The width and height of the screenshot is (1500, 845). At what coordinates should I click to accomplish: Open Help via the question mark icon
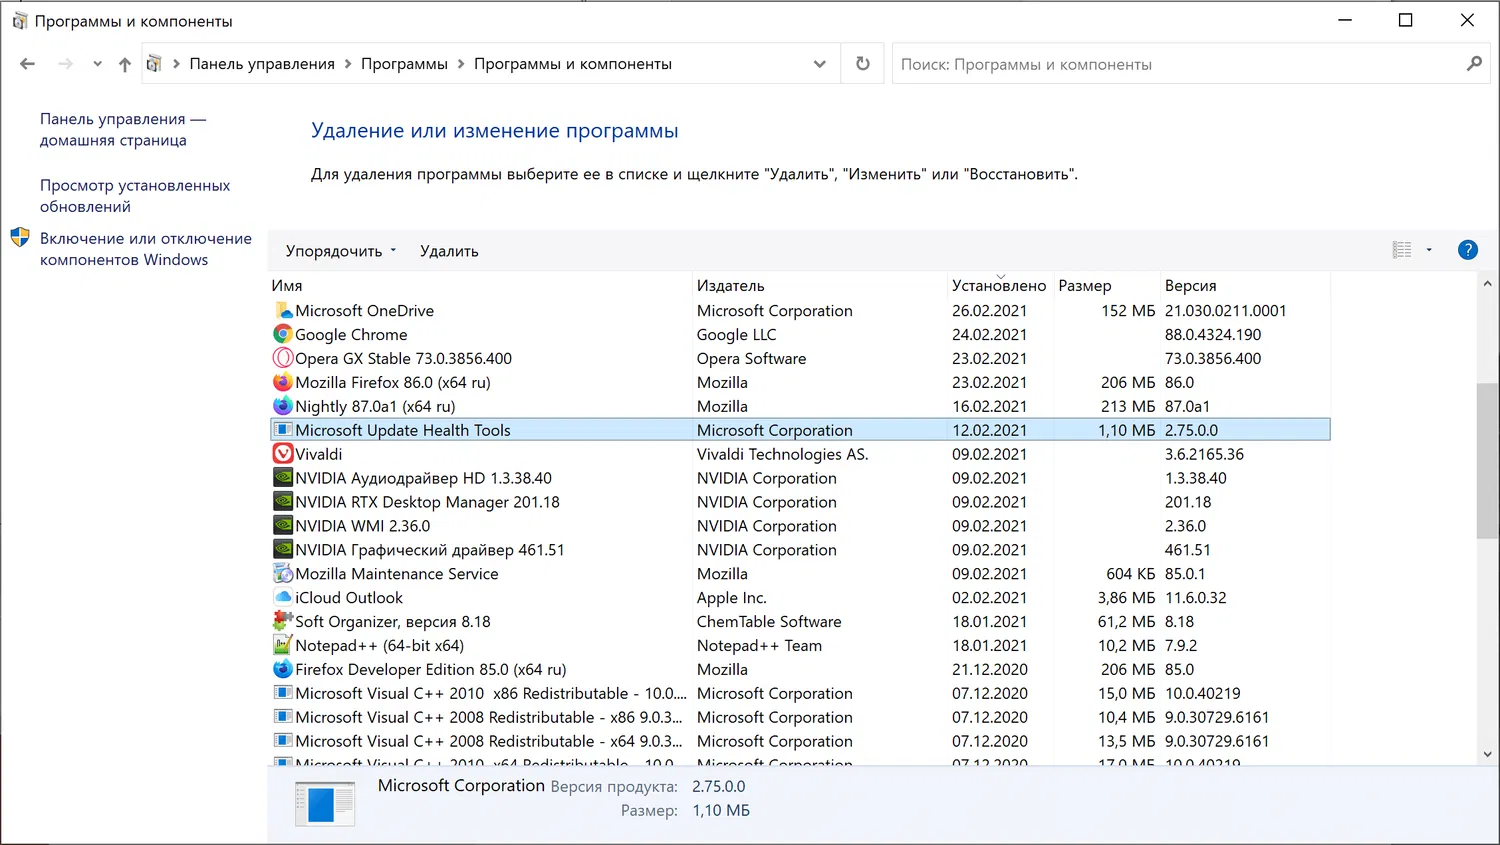1467,250
